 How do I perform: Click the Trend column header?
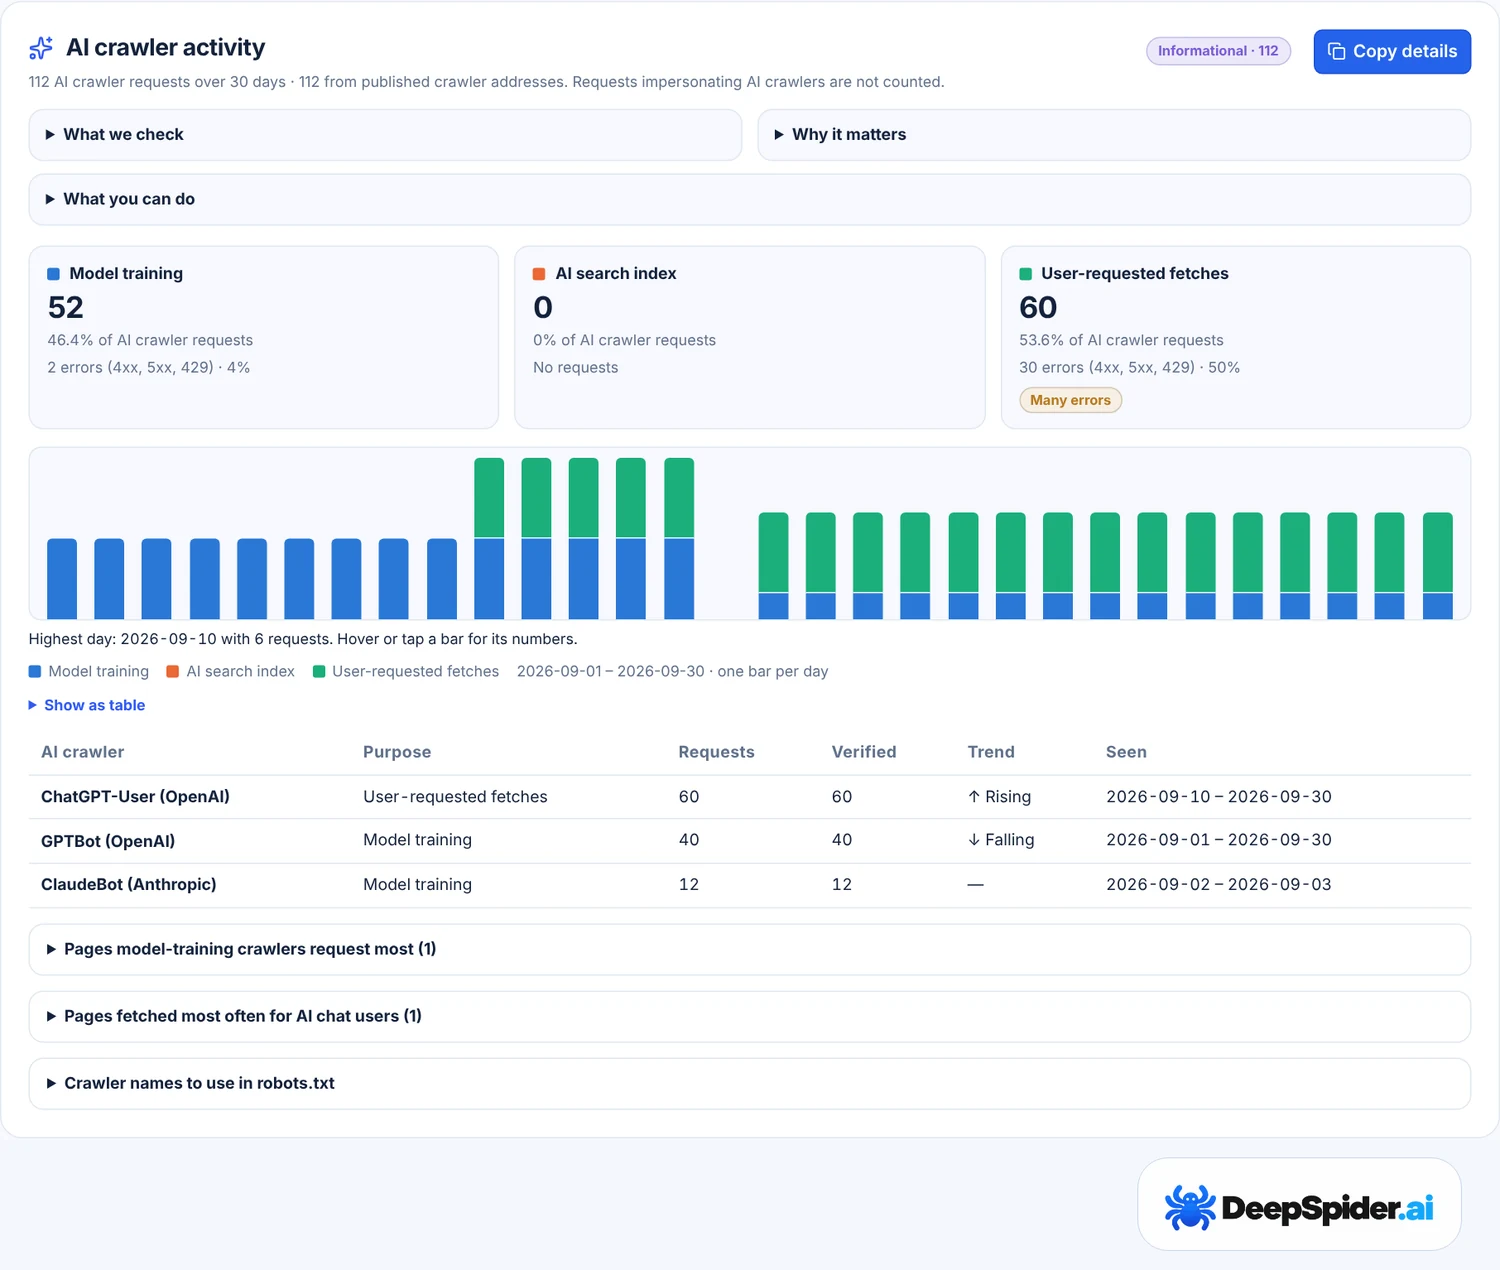[991, 753]
